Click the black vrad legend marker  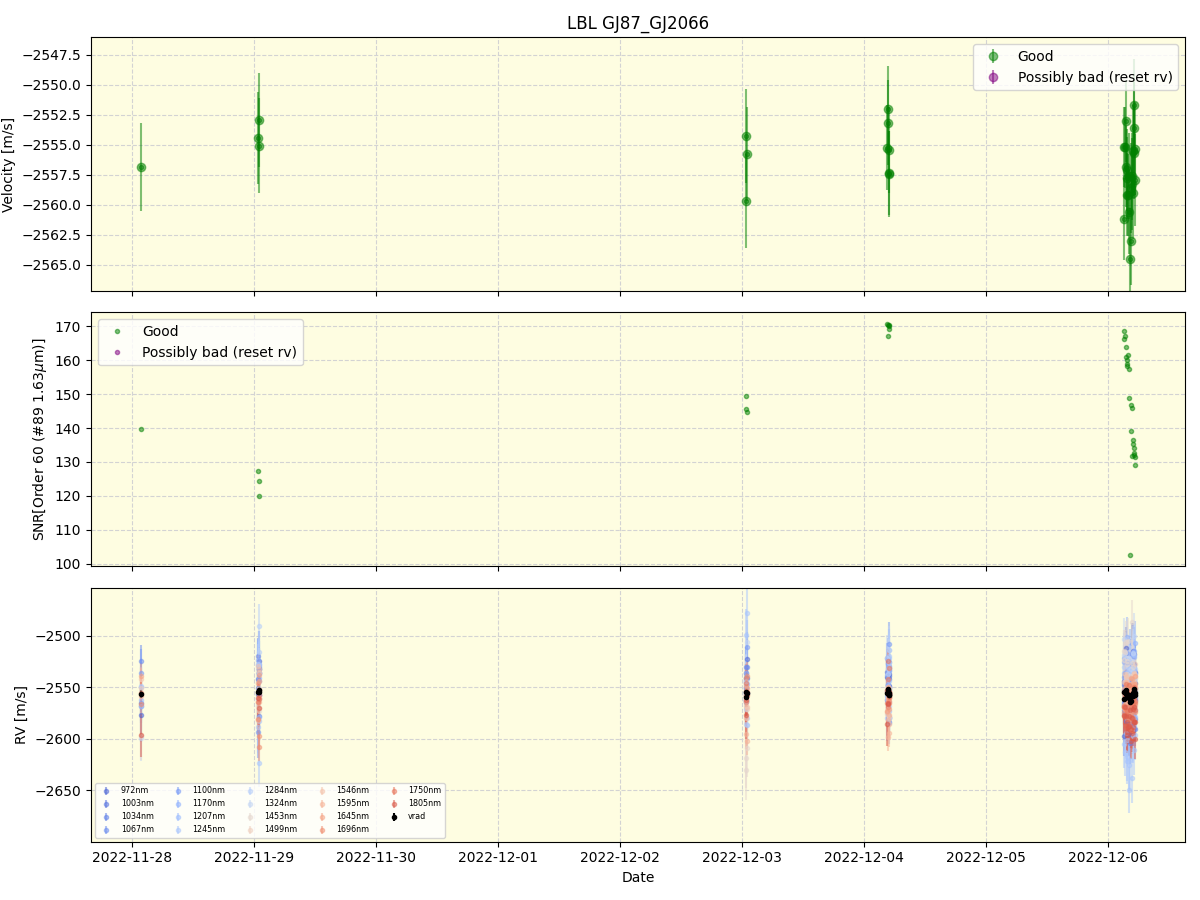[x=394, y=817]
